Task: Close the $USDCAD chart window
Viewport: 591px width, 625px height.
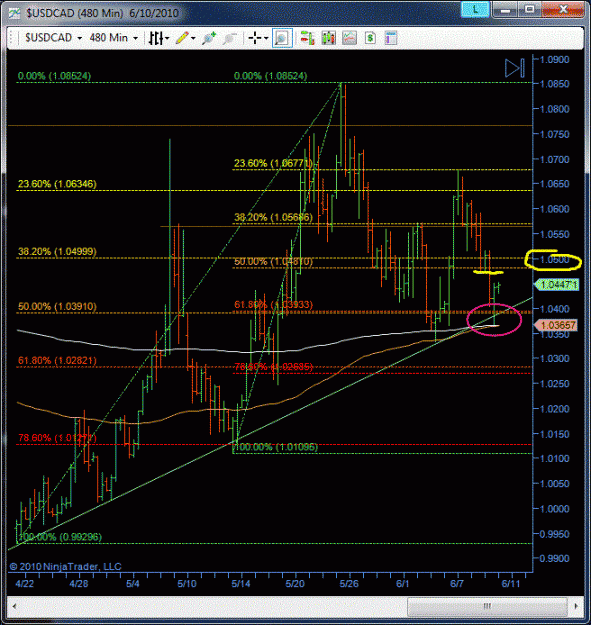Action: click(563, 10)
